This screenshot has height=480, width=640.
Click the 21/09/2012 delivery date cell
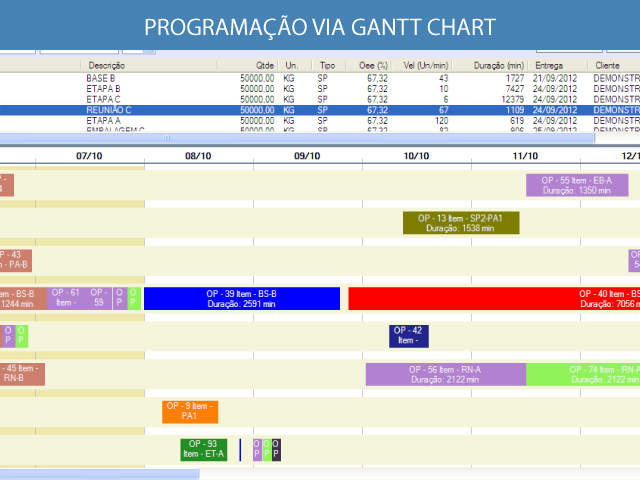tap(555, 78)
